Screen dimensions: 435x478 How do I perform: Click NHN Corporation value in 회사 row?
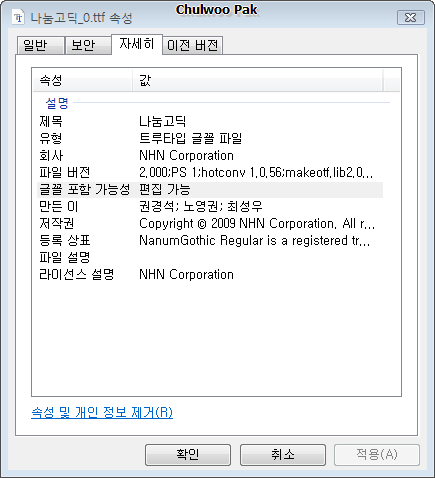pos(186,155)
